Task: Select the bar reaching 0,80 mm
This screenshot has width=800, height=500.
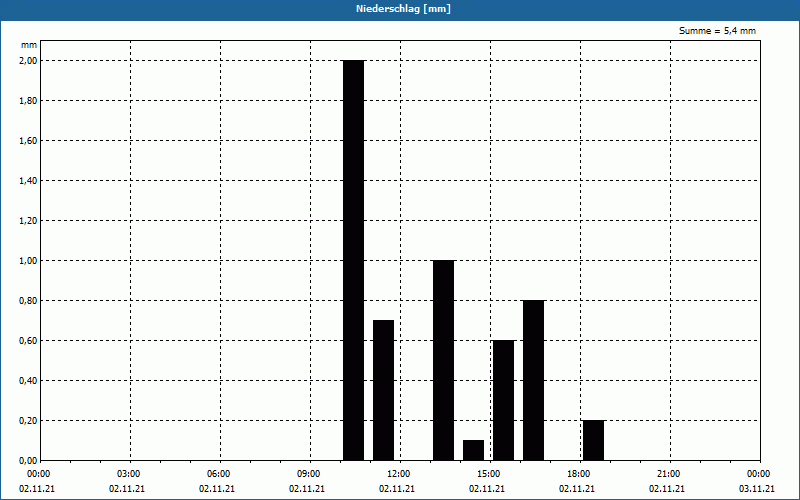Action: (x=534, y=380)
